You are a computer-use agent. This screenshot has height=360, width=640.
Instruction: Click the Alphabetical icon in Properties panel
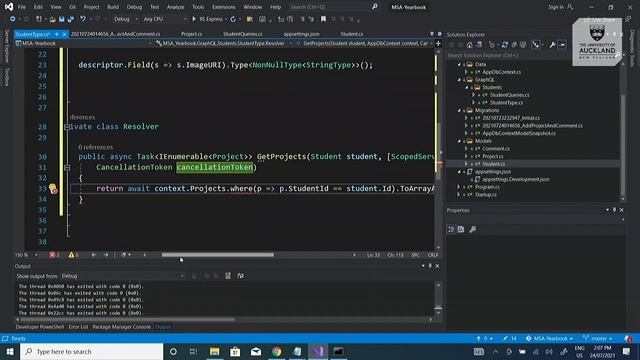pyautogui.click(x=461, y=229)
